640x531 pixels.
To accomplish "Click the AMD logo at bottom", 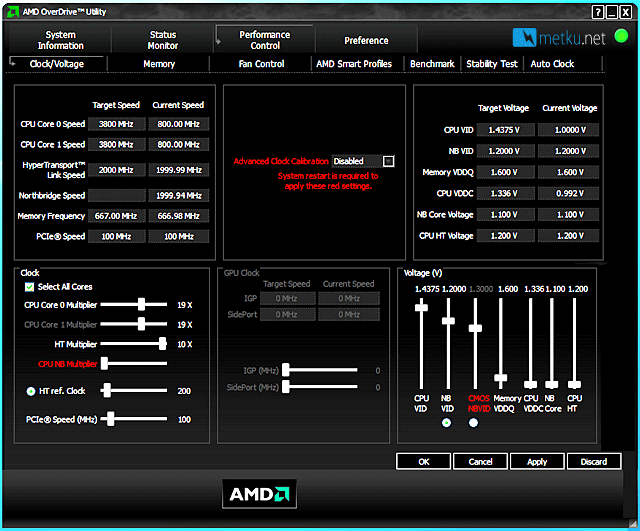I will [x=260, y=494].
